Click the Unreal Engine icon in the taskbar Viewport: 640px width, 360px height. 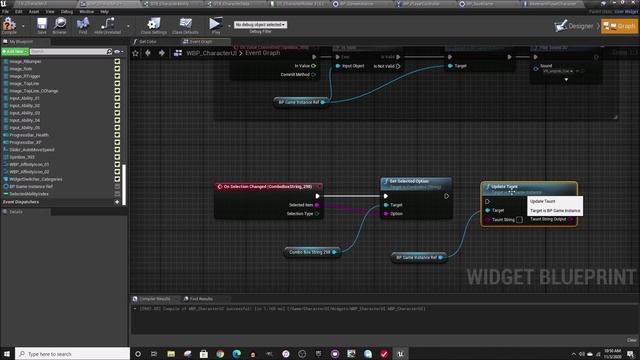[400, 354]
